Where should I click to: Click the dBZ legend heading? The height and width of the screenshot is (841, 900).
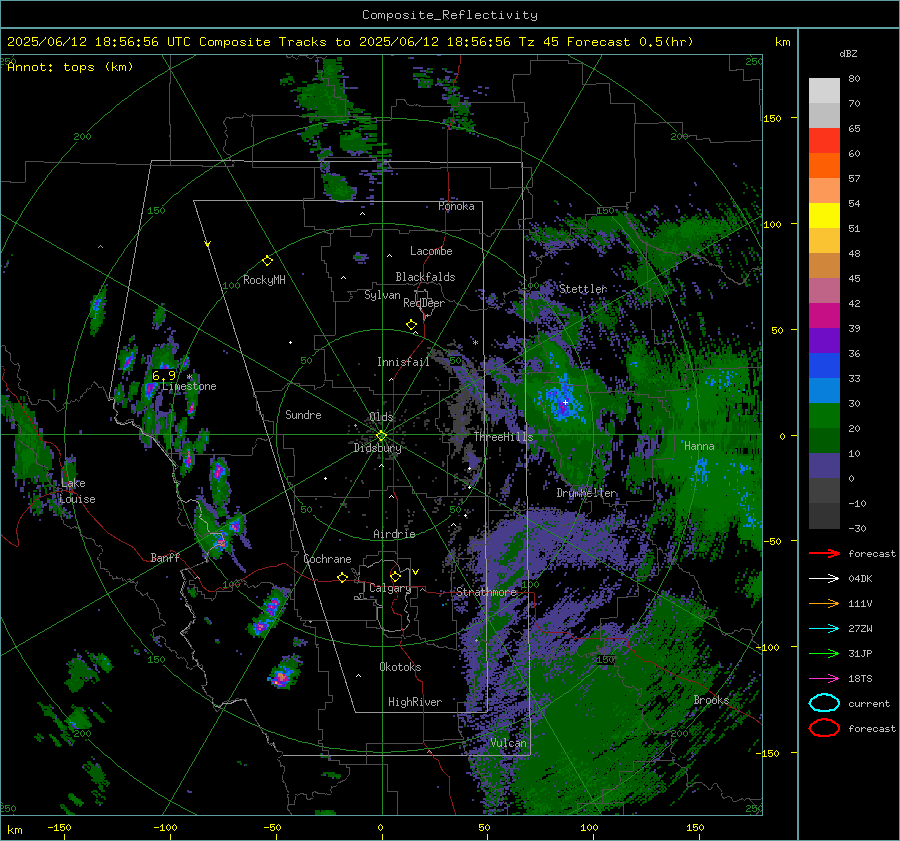[x=848, y=54]
